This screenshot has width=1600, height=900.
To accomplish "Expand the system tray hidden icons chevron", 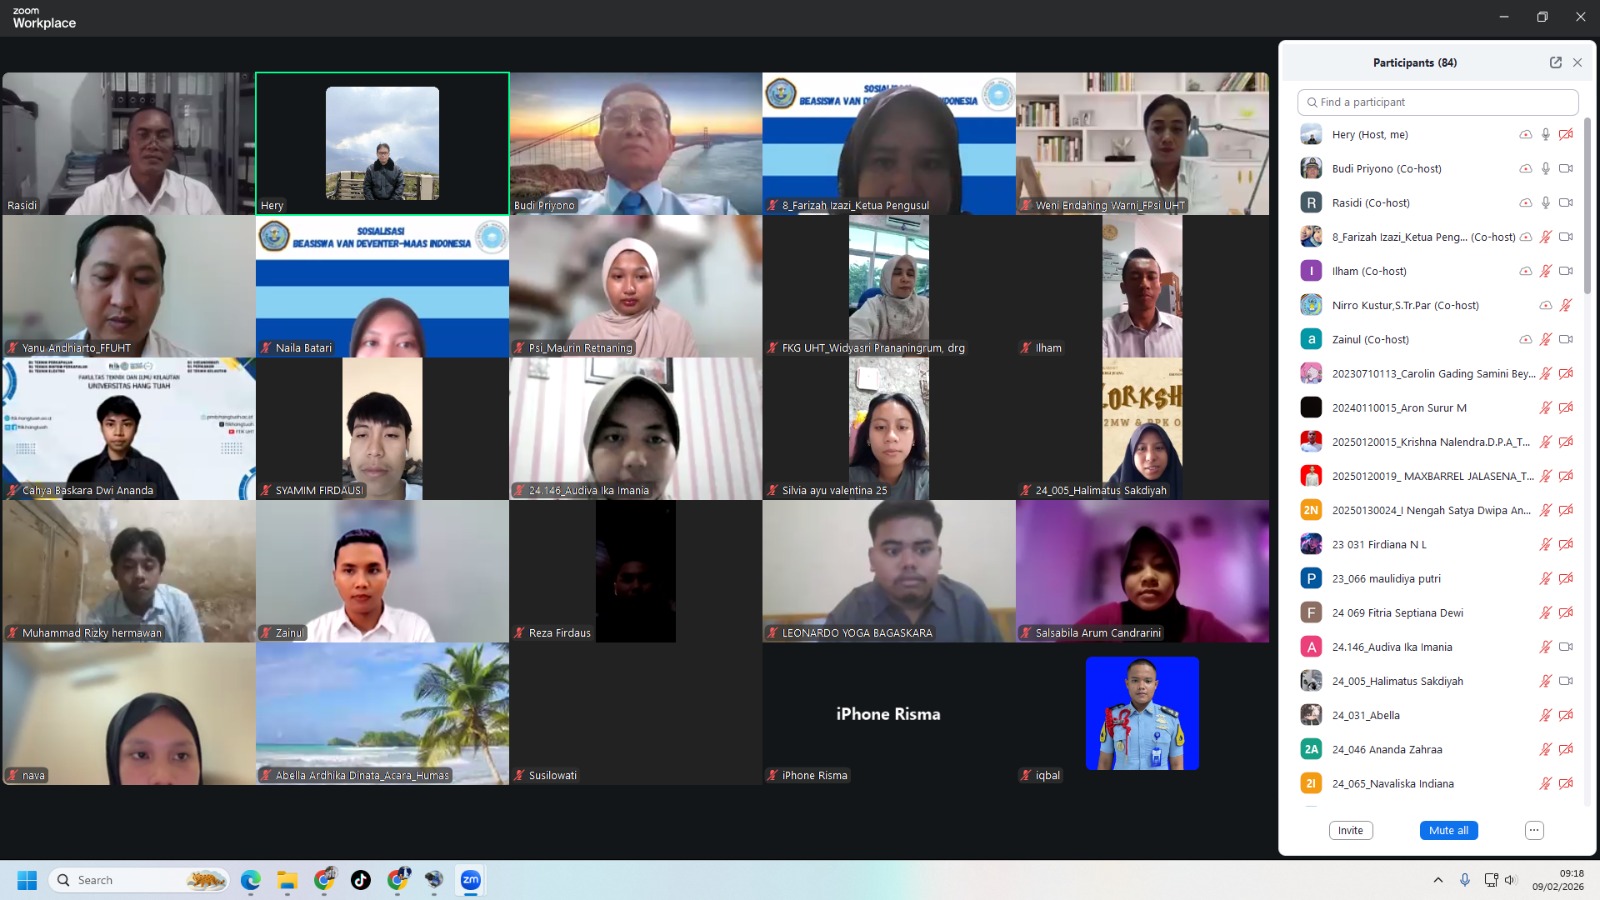I will click(x=1438, y=880).
